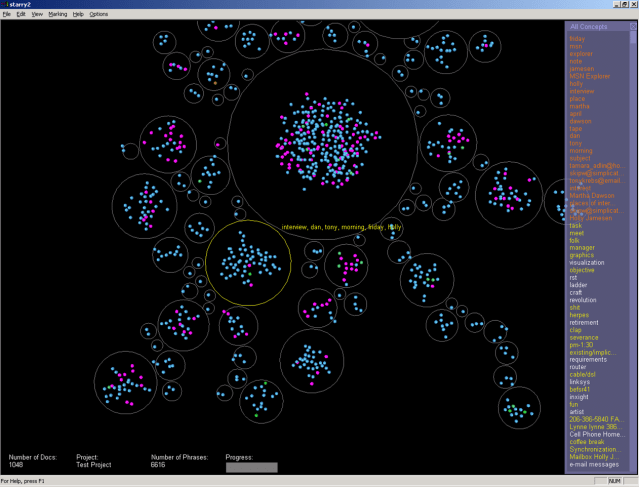The image size is (639, 487).
Task: Open the View menu
Action: click(x=37, y=14)
